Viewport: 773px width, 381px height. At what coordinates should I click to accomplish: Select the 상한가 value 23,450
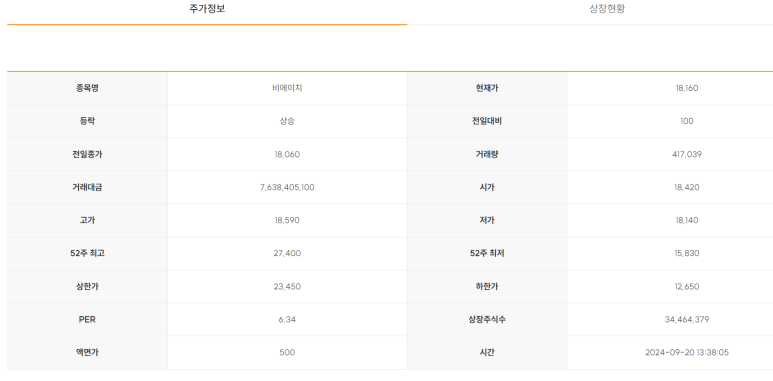pos(287,286)
